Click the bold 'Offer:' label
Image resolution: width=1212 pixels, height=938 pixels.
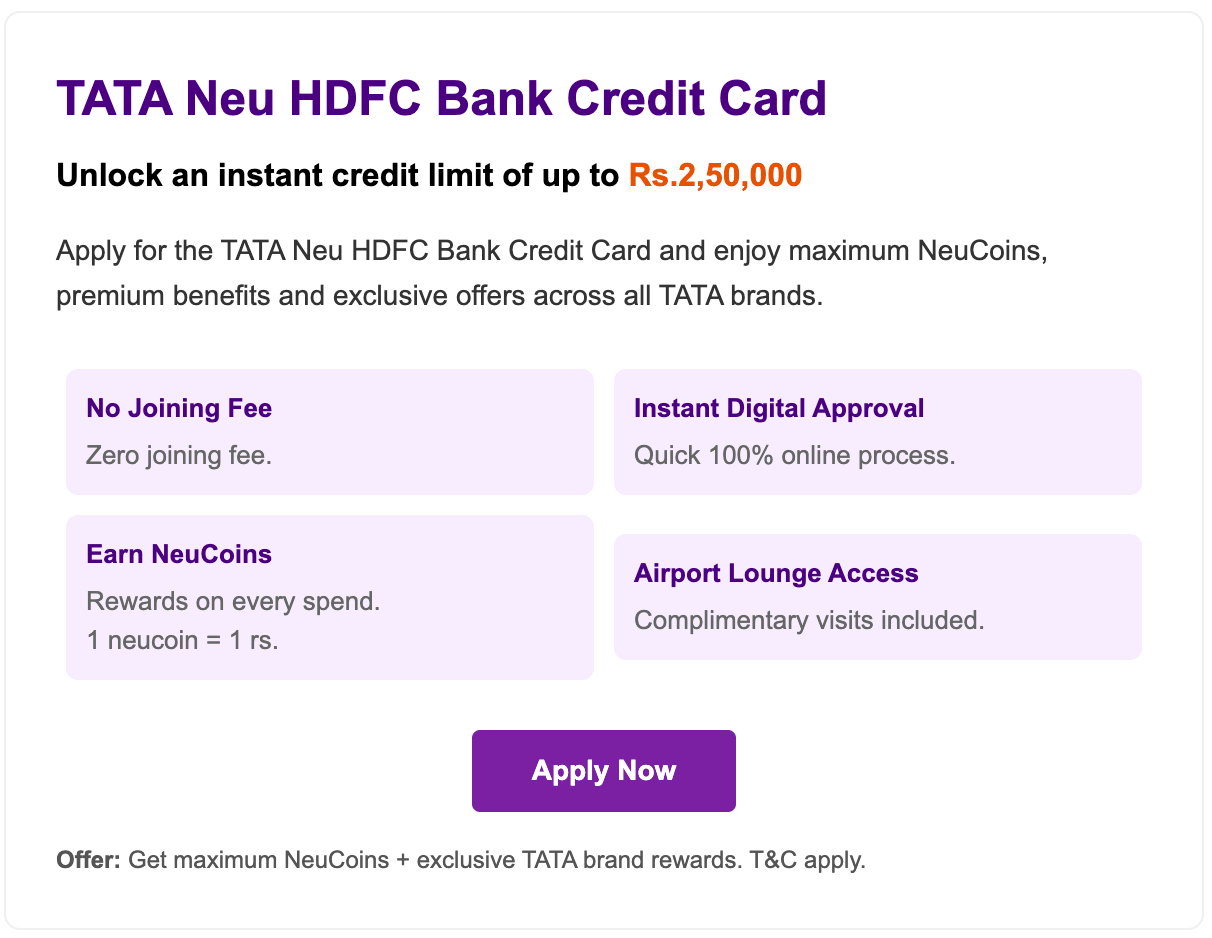pyautogui.click(x=88, y=860)
